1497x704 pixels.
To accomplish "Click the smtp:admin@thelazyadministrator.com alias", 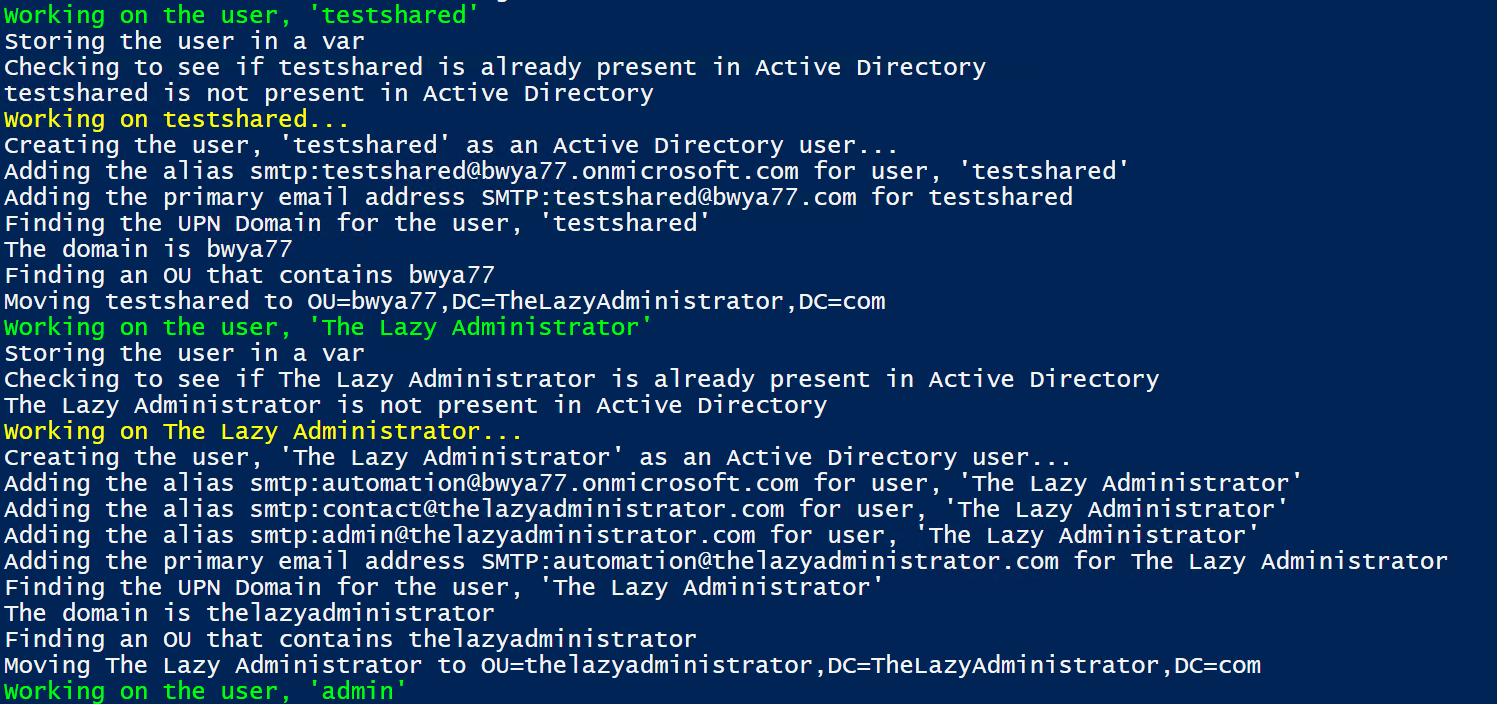I will click(x=503, y=535).
